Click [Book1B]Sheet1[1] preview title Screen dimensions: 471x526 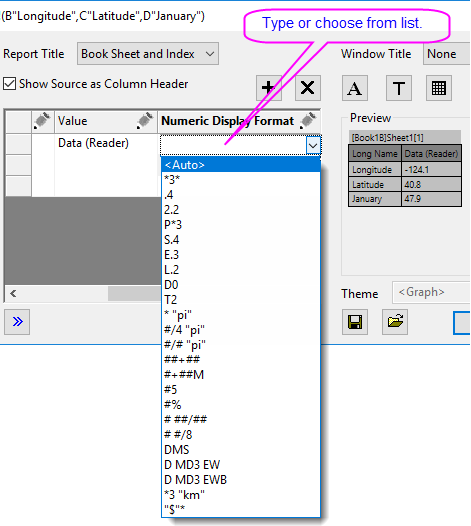pos(405,137)
